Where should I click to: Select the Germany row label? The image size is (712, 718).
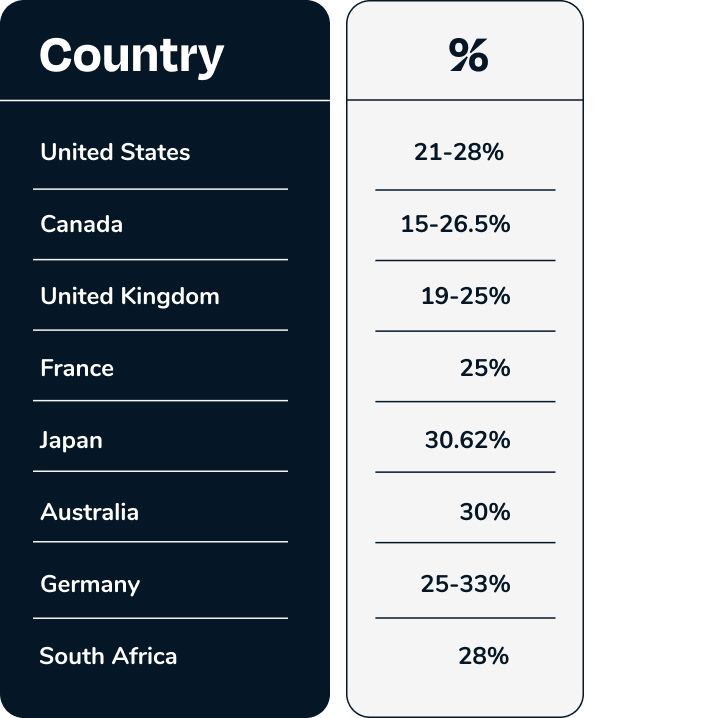coord(90,585)
